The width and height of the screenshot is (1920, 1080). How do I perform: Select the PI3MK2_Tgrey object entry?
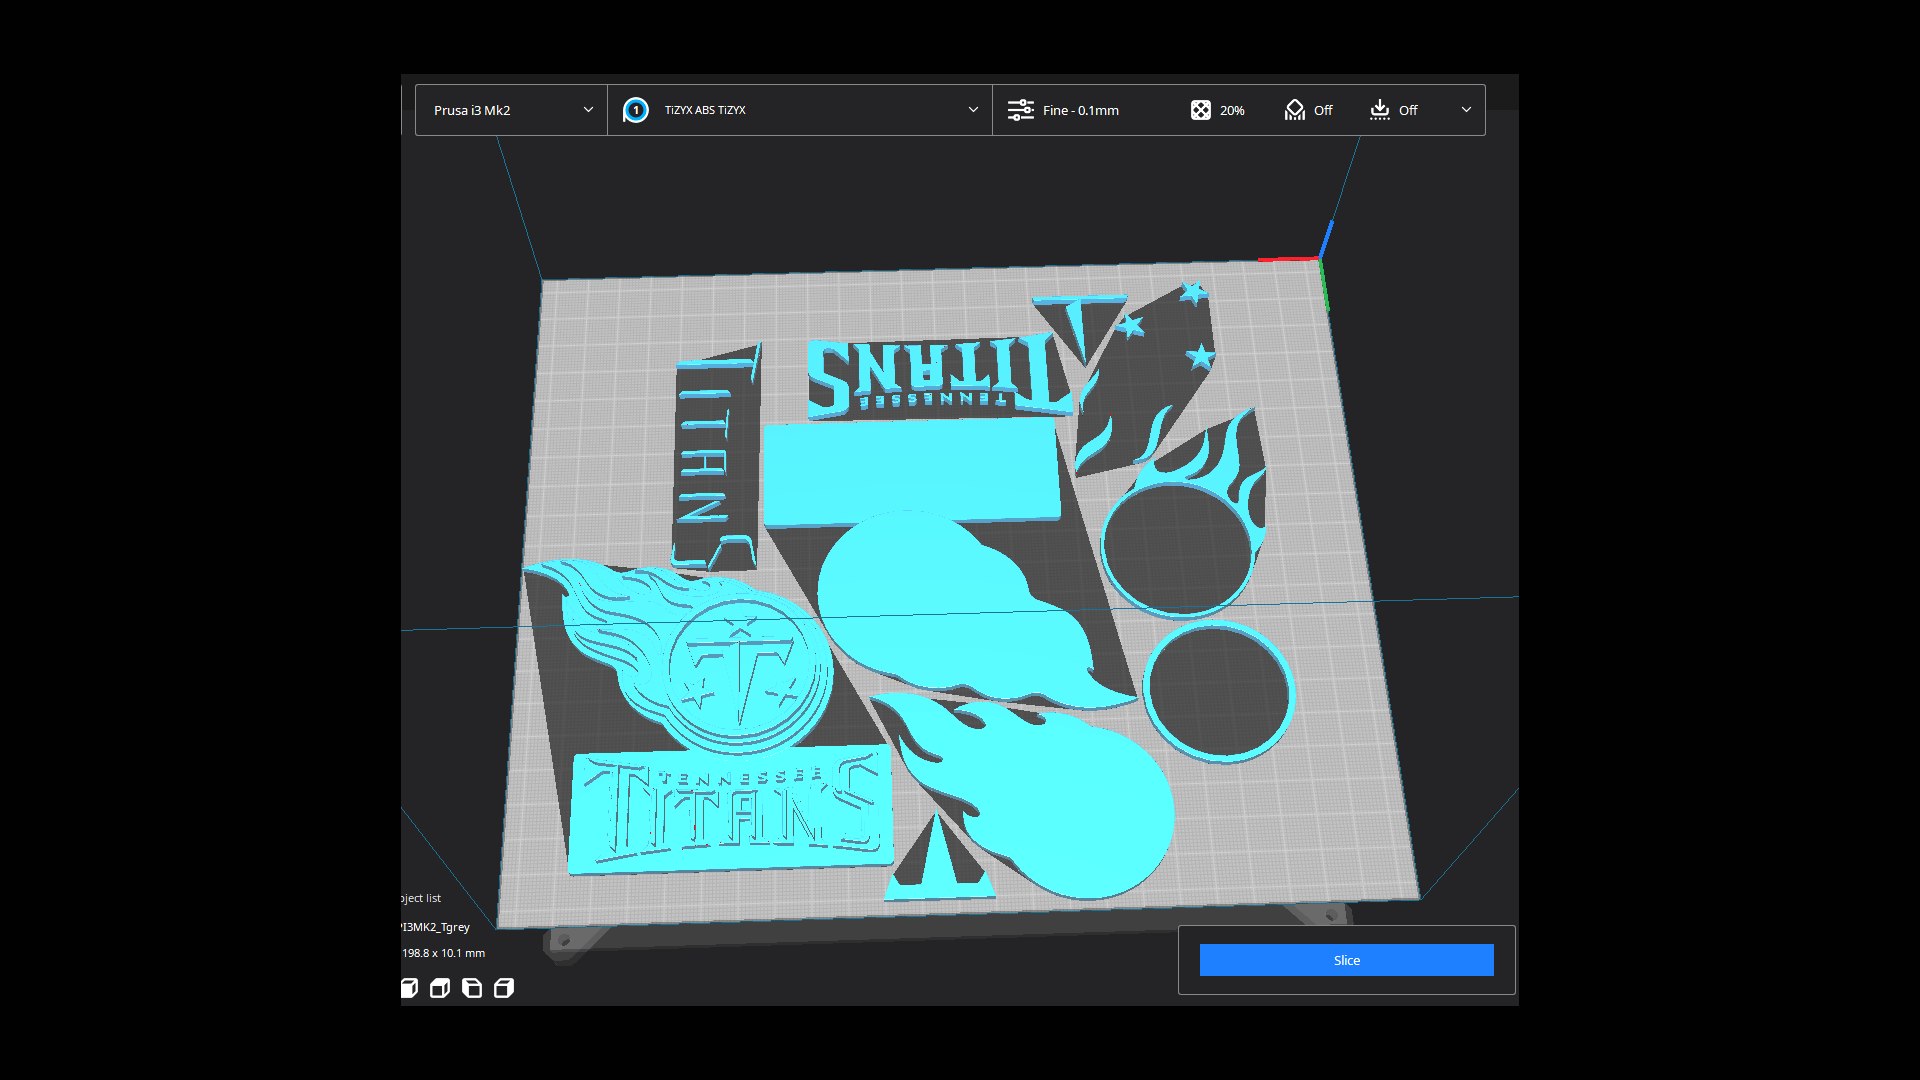point(436,927)
